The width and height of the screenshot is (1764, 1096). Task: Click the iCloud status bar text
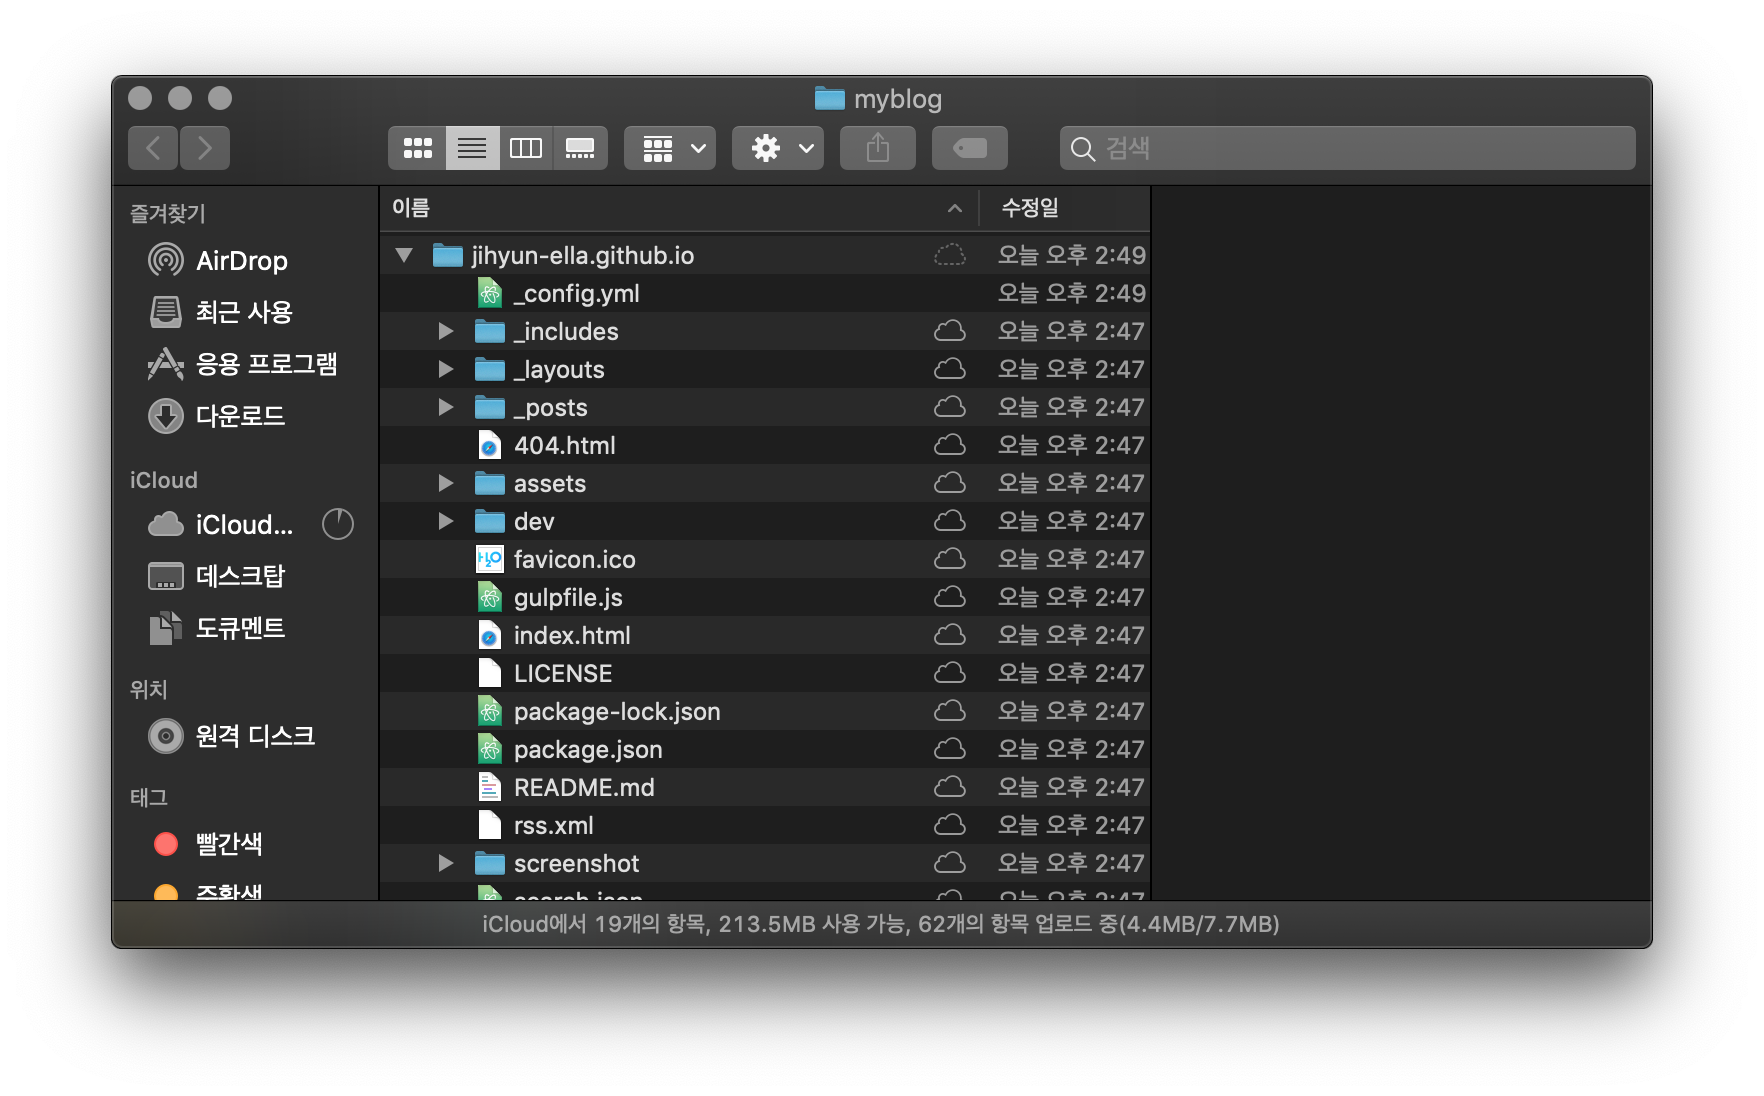(881, 924)
